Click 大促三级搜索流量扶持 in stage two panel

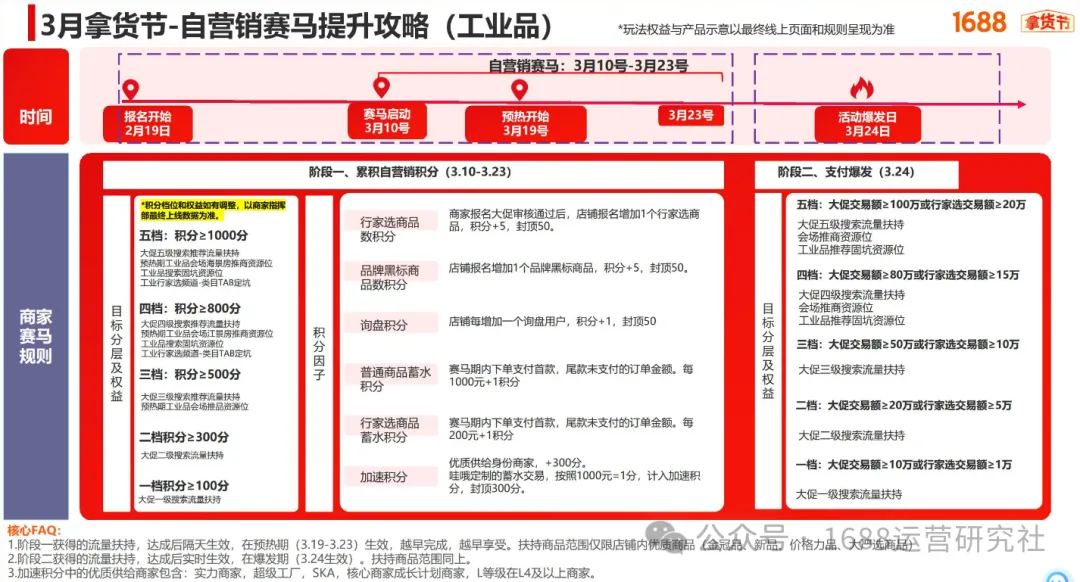click(x=851, y=370)
